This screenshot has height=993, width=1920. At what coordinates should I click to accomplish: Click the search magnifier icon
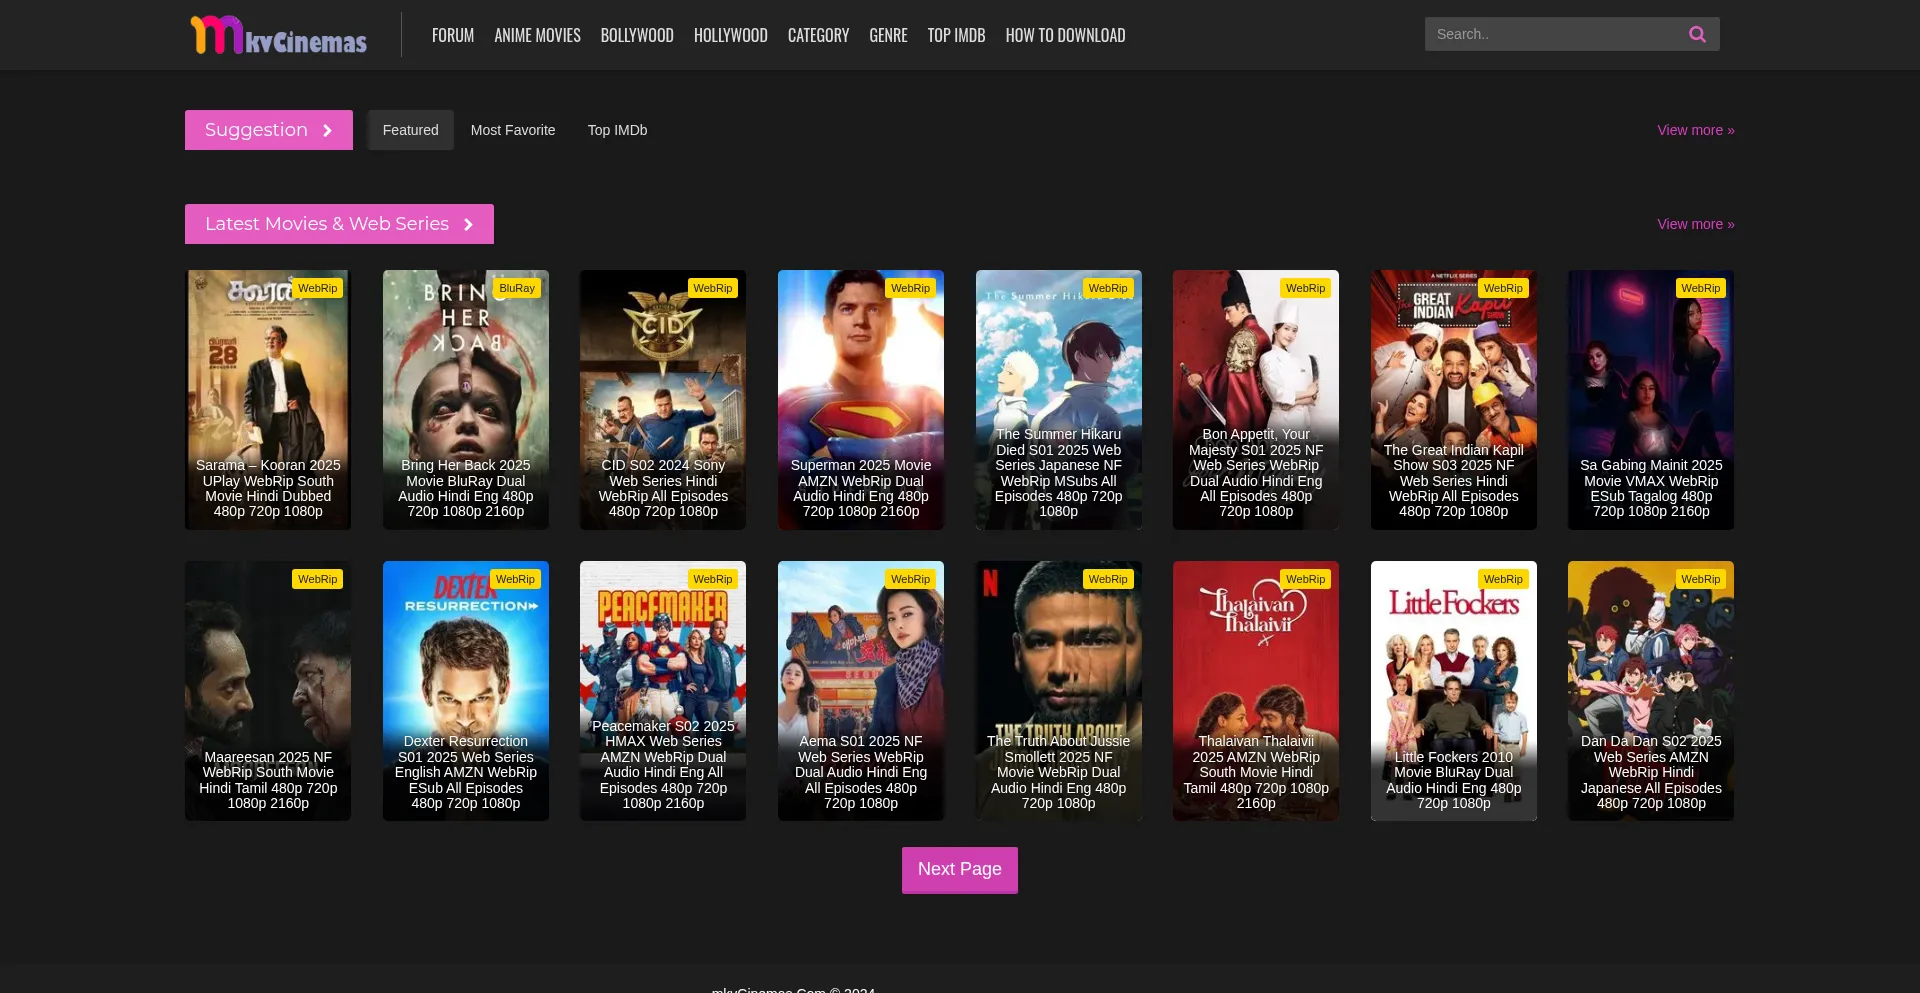[1697, 34]
